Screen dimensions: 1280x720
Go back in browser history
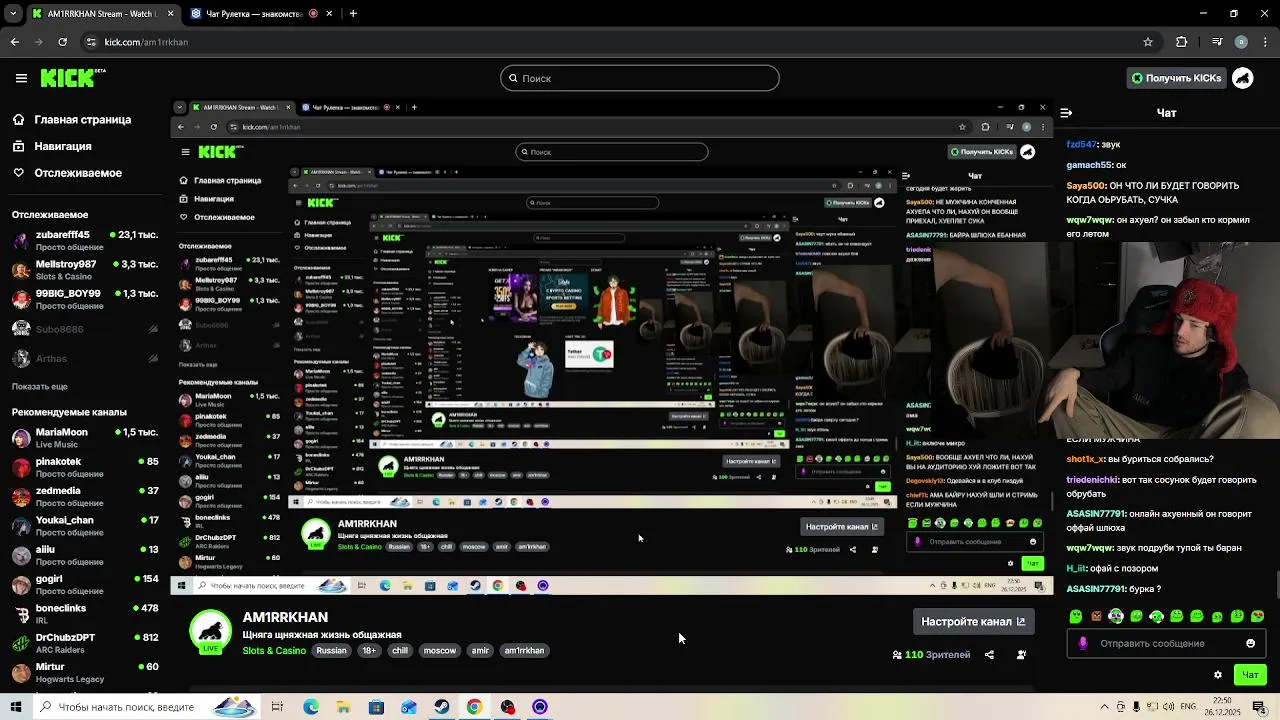[x=14, y=42]
